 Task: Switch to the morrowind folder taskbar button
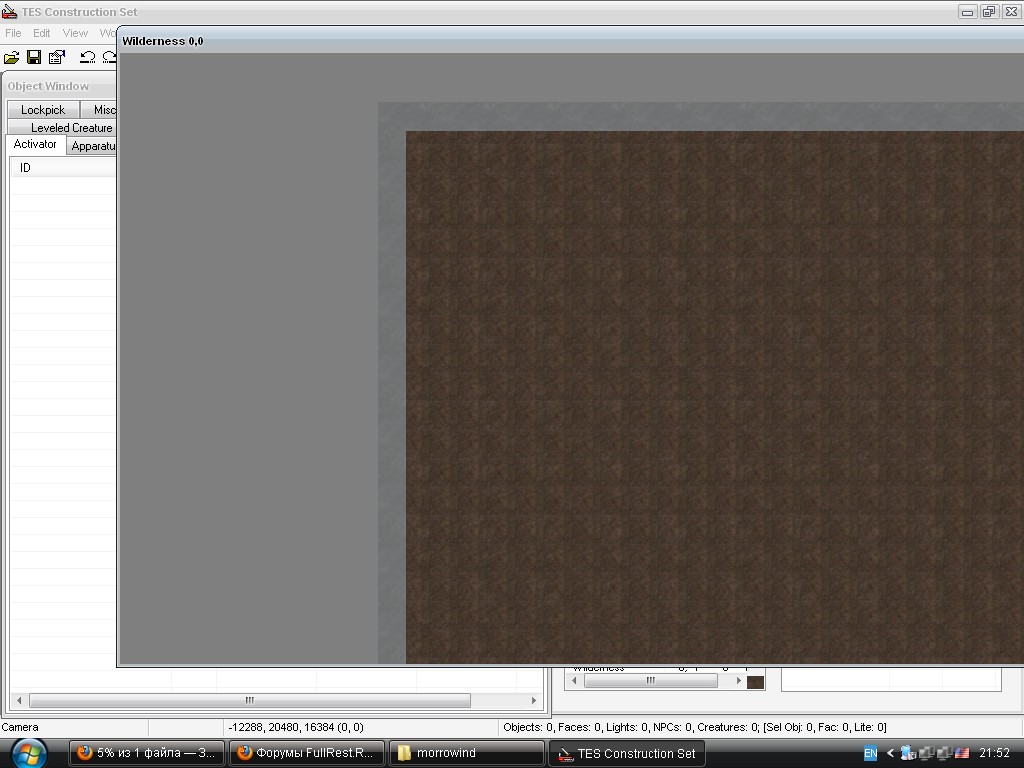[467, 753]
